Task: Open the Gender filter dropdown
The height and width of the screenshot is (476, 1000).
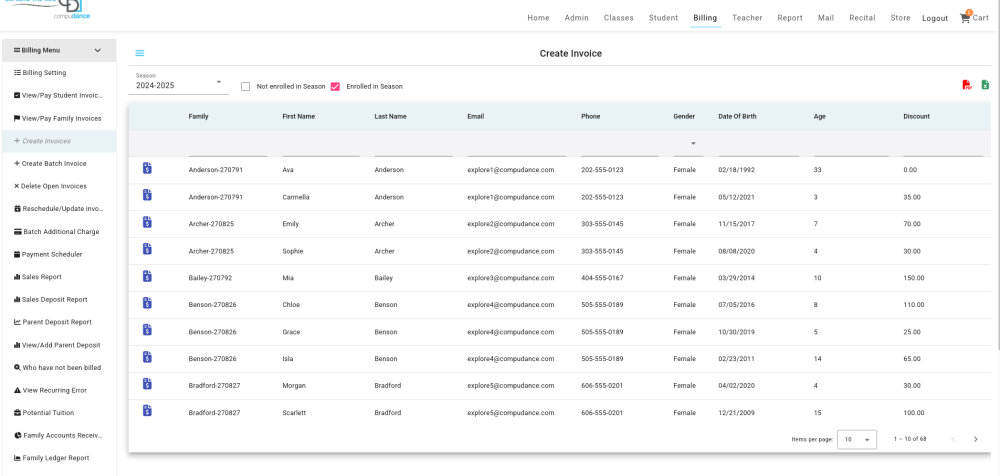Action: coord(688,144)
